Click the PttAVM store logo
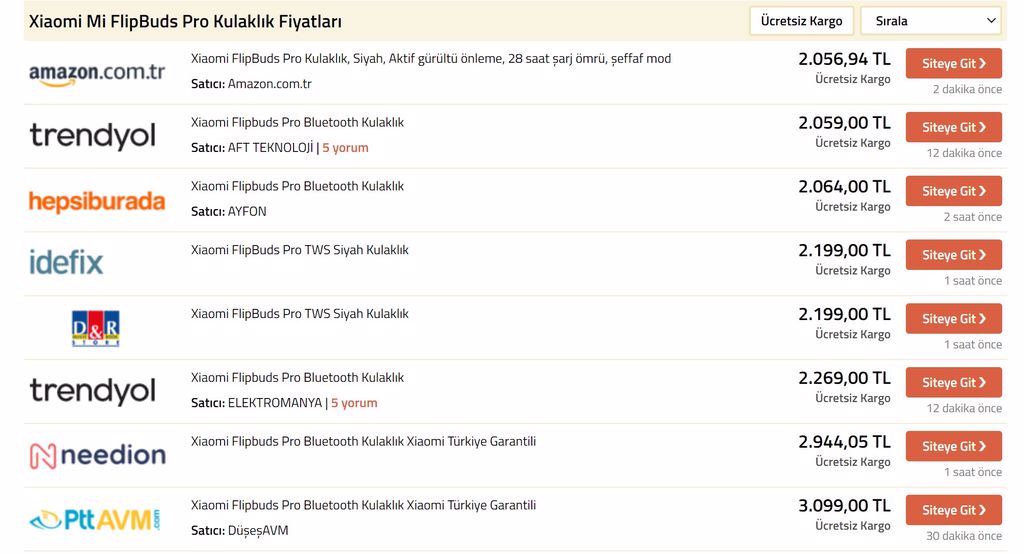1024x554 pixels. 95,519
